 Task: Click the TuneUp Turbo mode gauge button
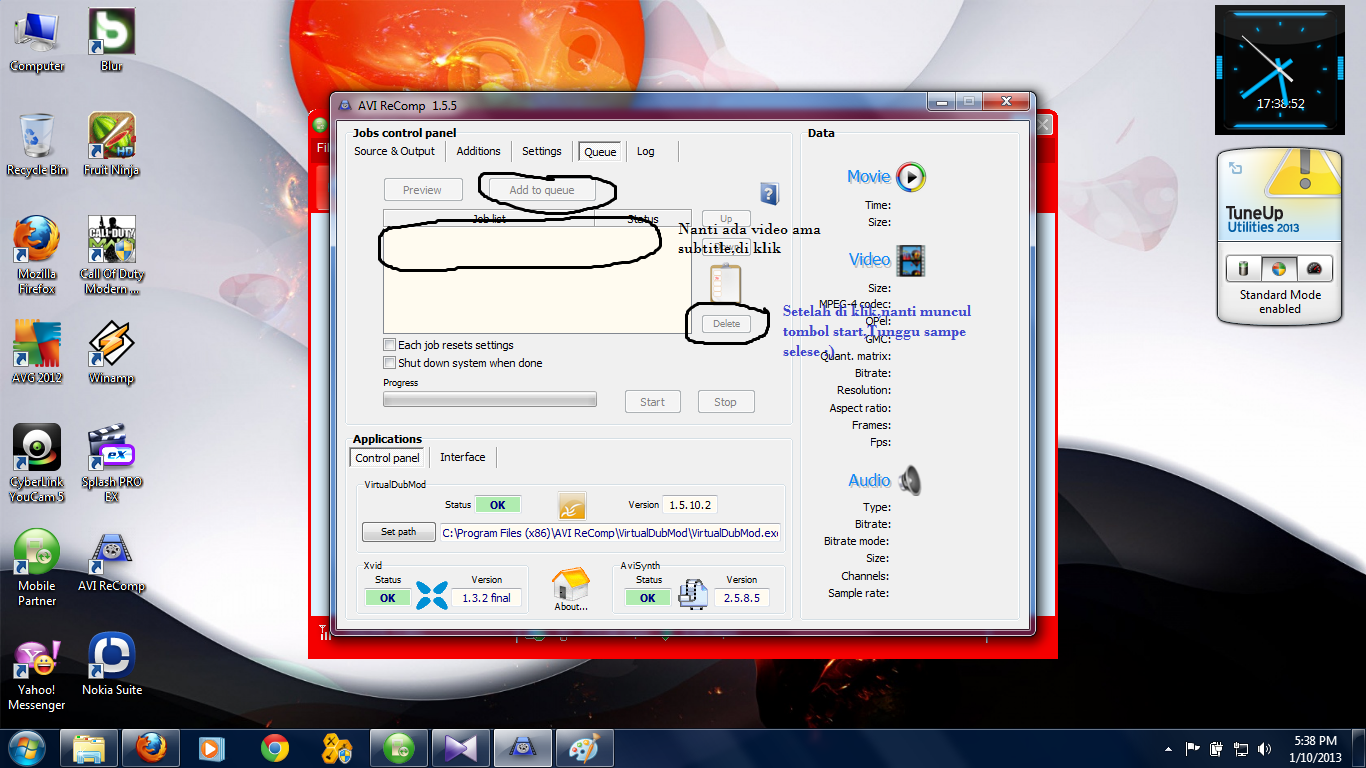pos(1314,269)
